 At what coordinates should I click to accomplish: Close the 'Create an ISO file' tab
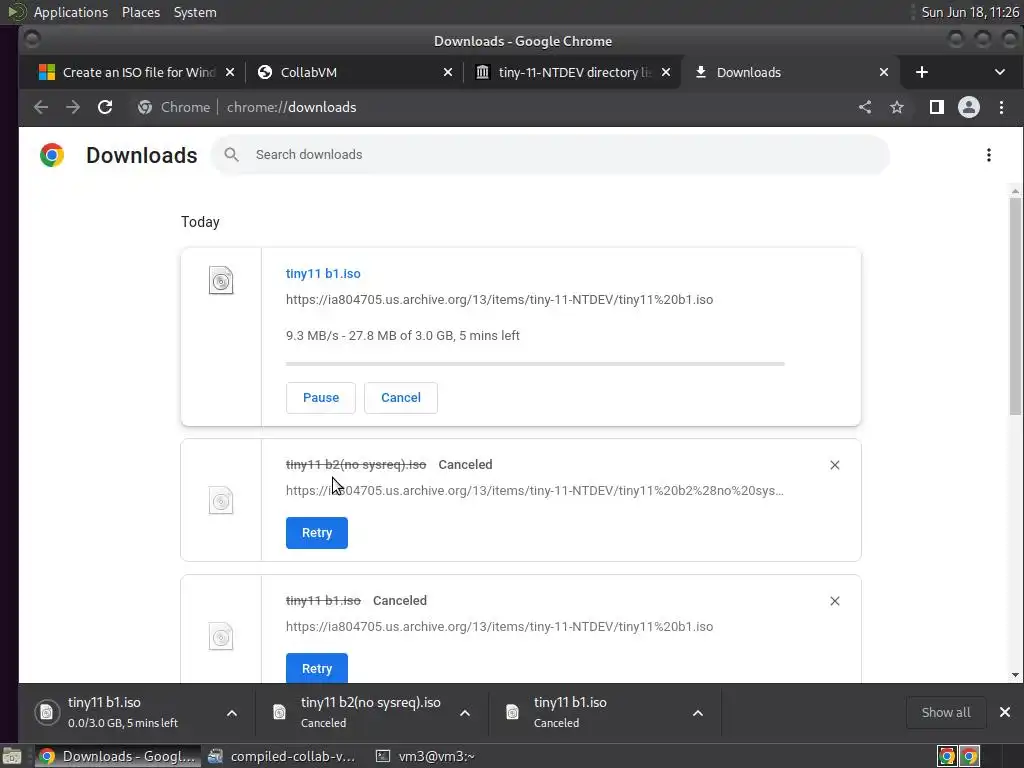230,72
